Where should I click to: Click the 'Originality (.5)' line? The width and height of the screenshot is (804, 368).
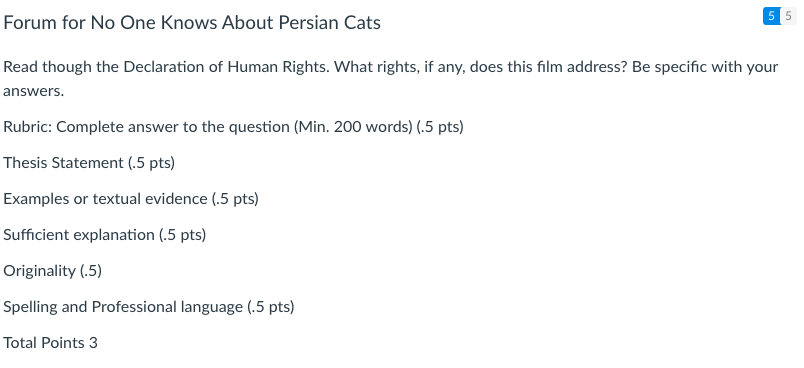53,270
